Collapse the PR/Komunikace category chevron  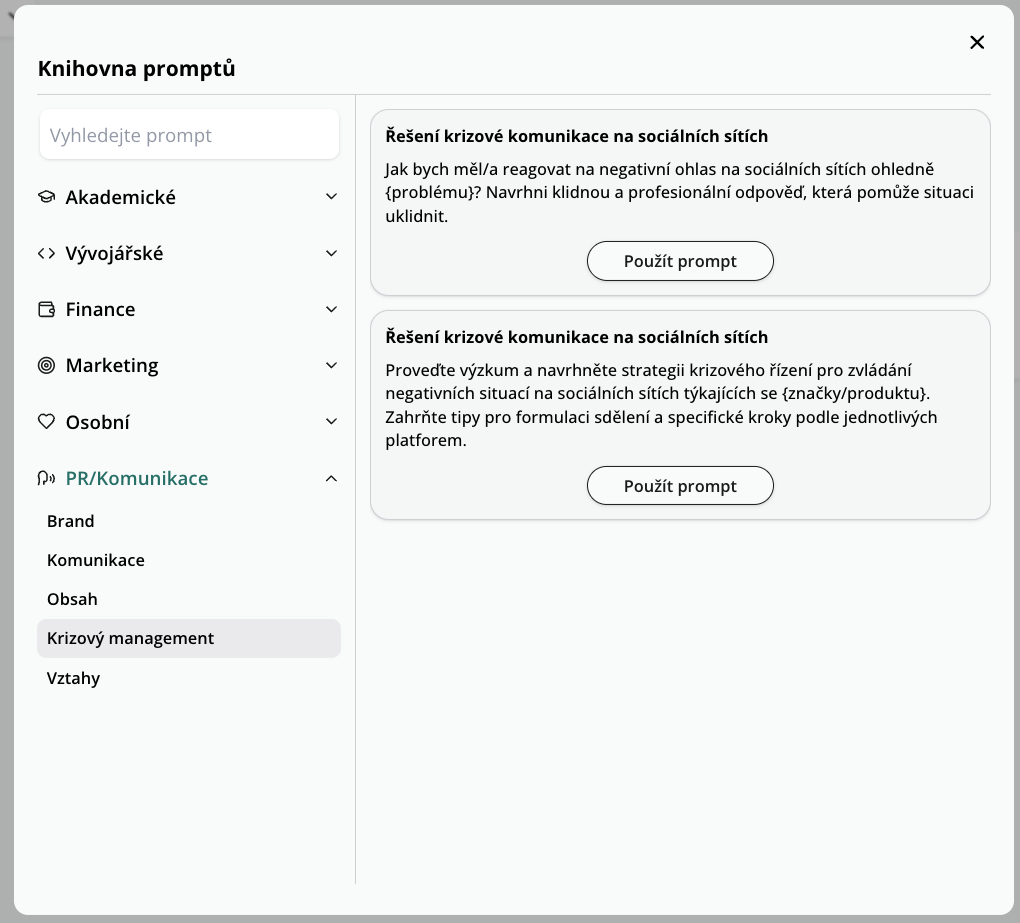tap(331, 478)
